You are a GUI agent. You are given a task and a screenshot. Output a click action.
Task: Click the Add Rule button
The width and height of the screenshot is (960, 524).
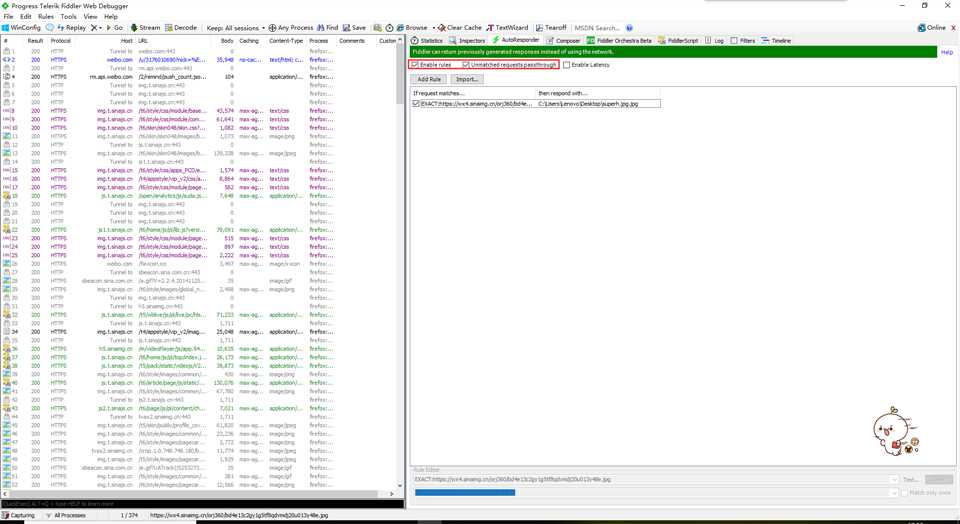point(429,80)
